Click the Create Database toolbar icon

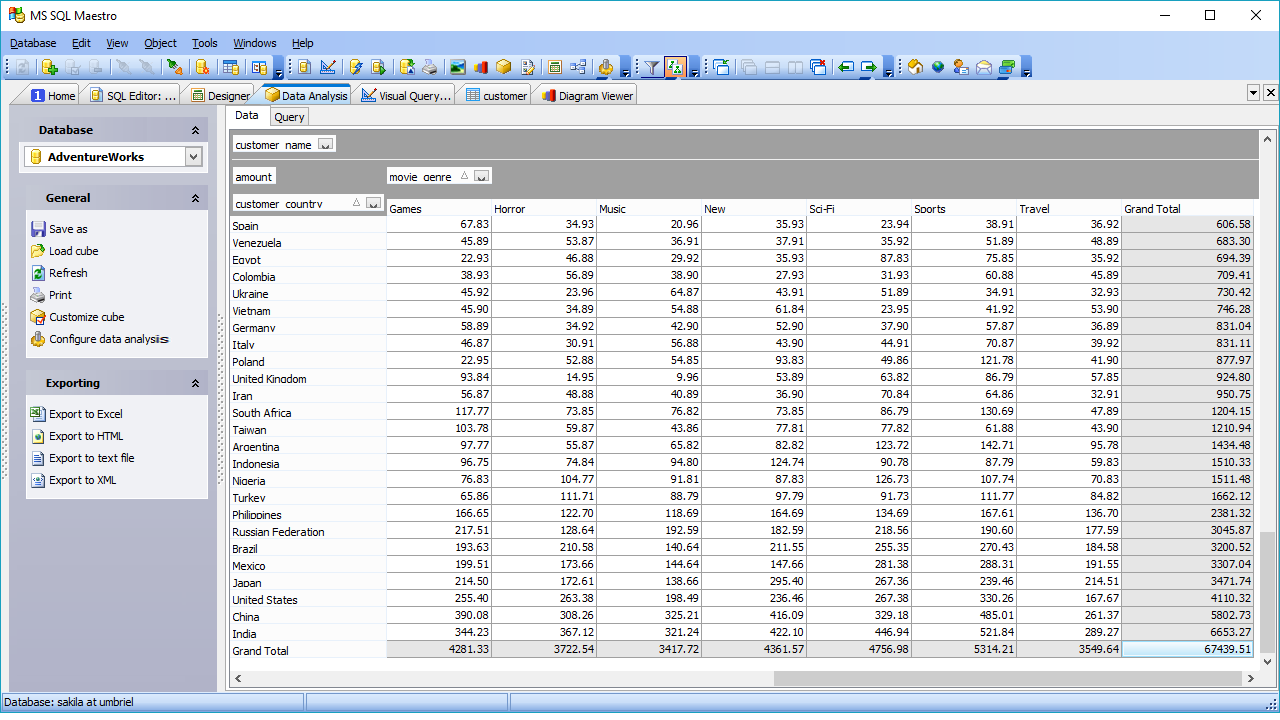tap(49, 67)
